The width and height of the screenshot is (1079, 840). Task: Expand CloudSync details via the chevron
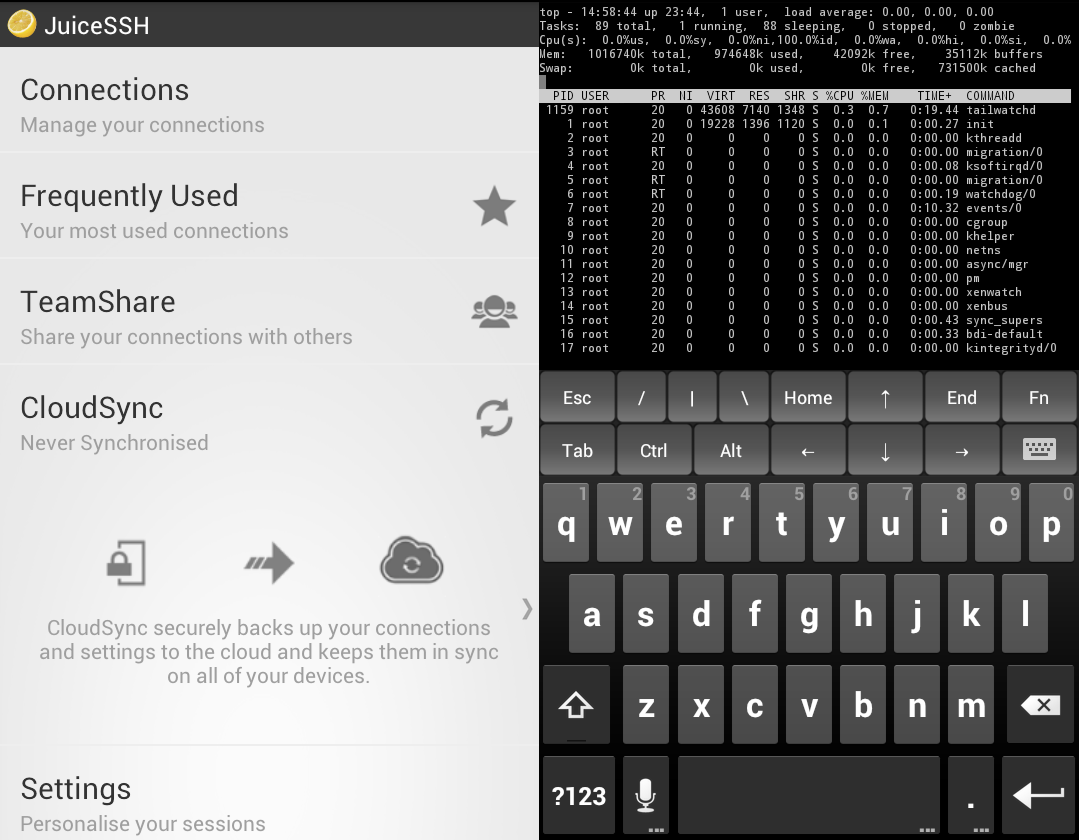coord(526,610)
